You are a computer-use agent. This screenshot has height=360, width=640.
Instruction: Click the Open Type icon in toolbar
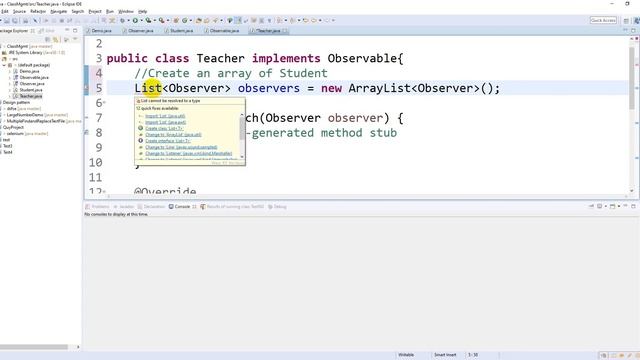tap(199, 20)
